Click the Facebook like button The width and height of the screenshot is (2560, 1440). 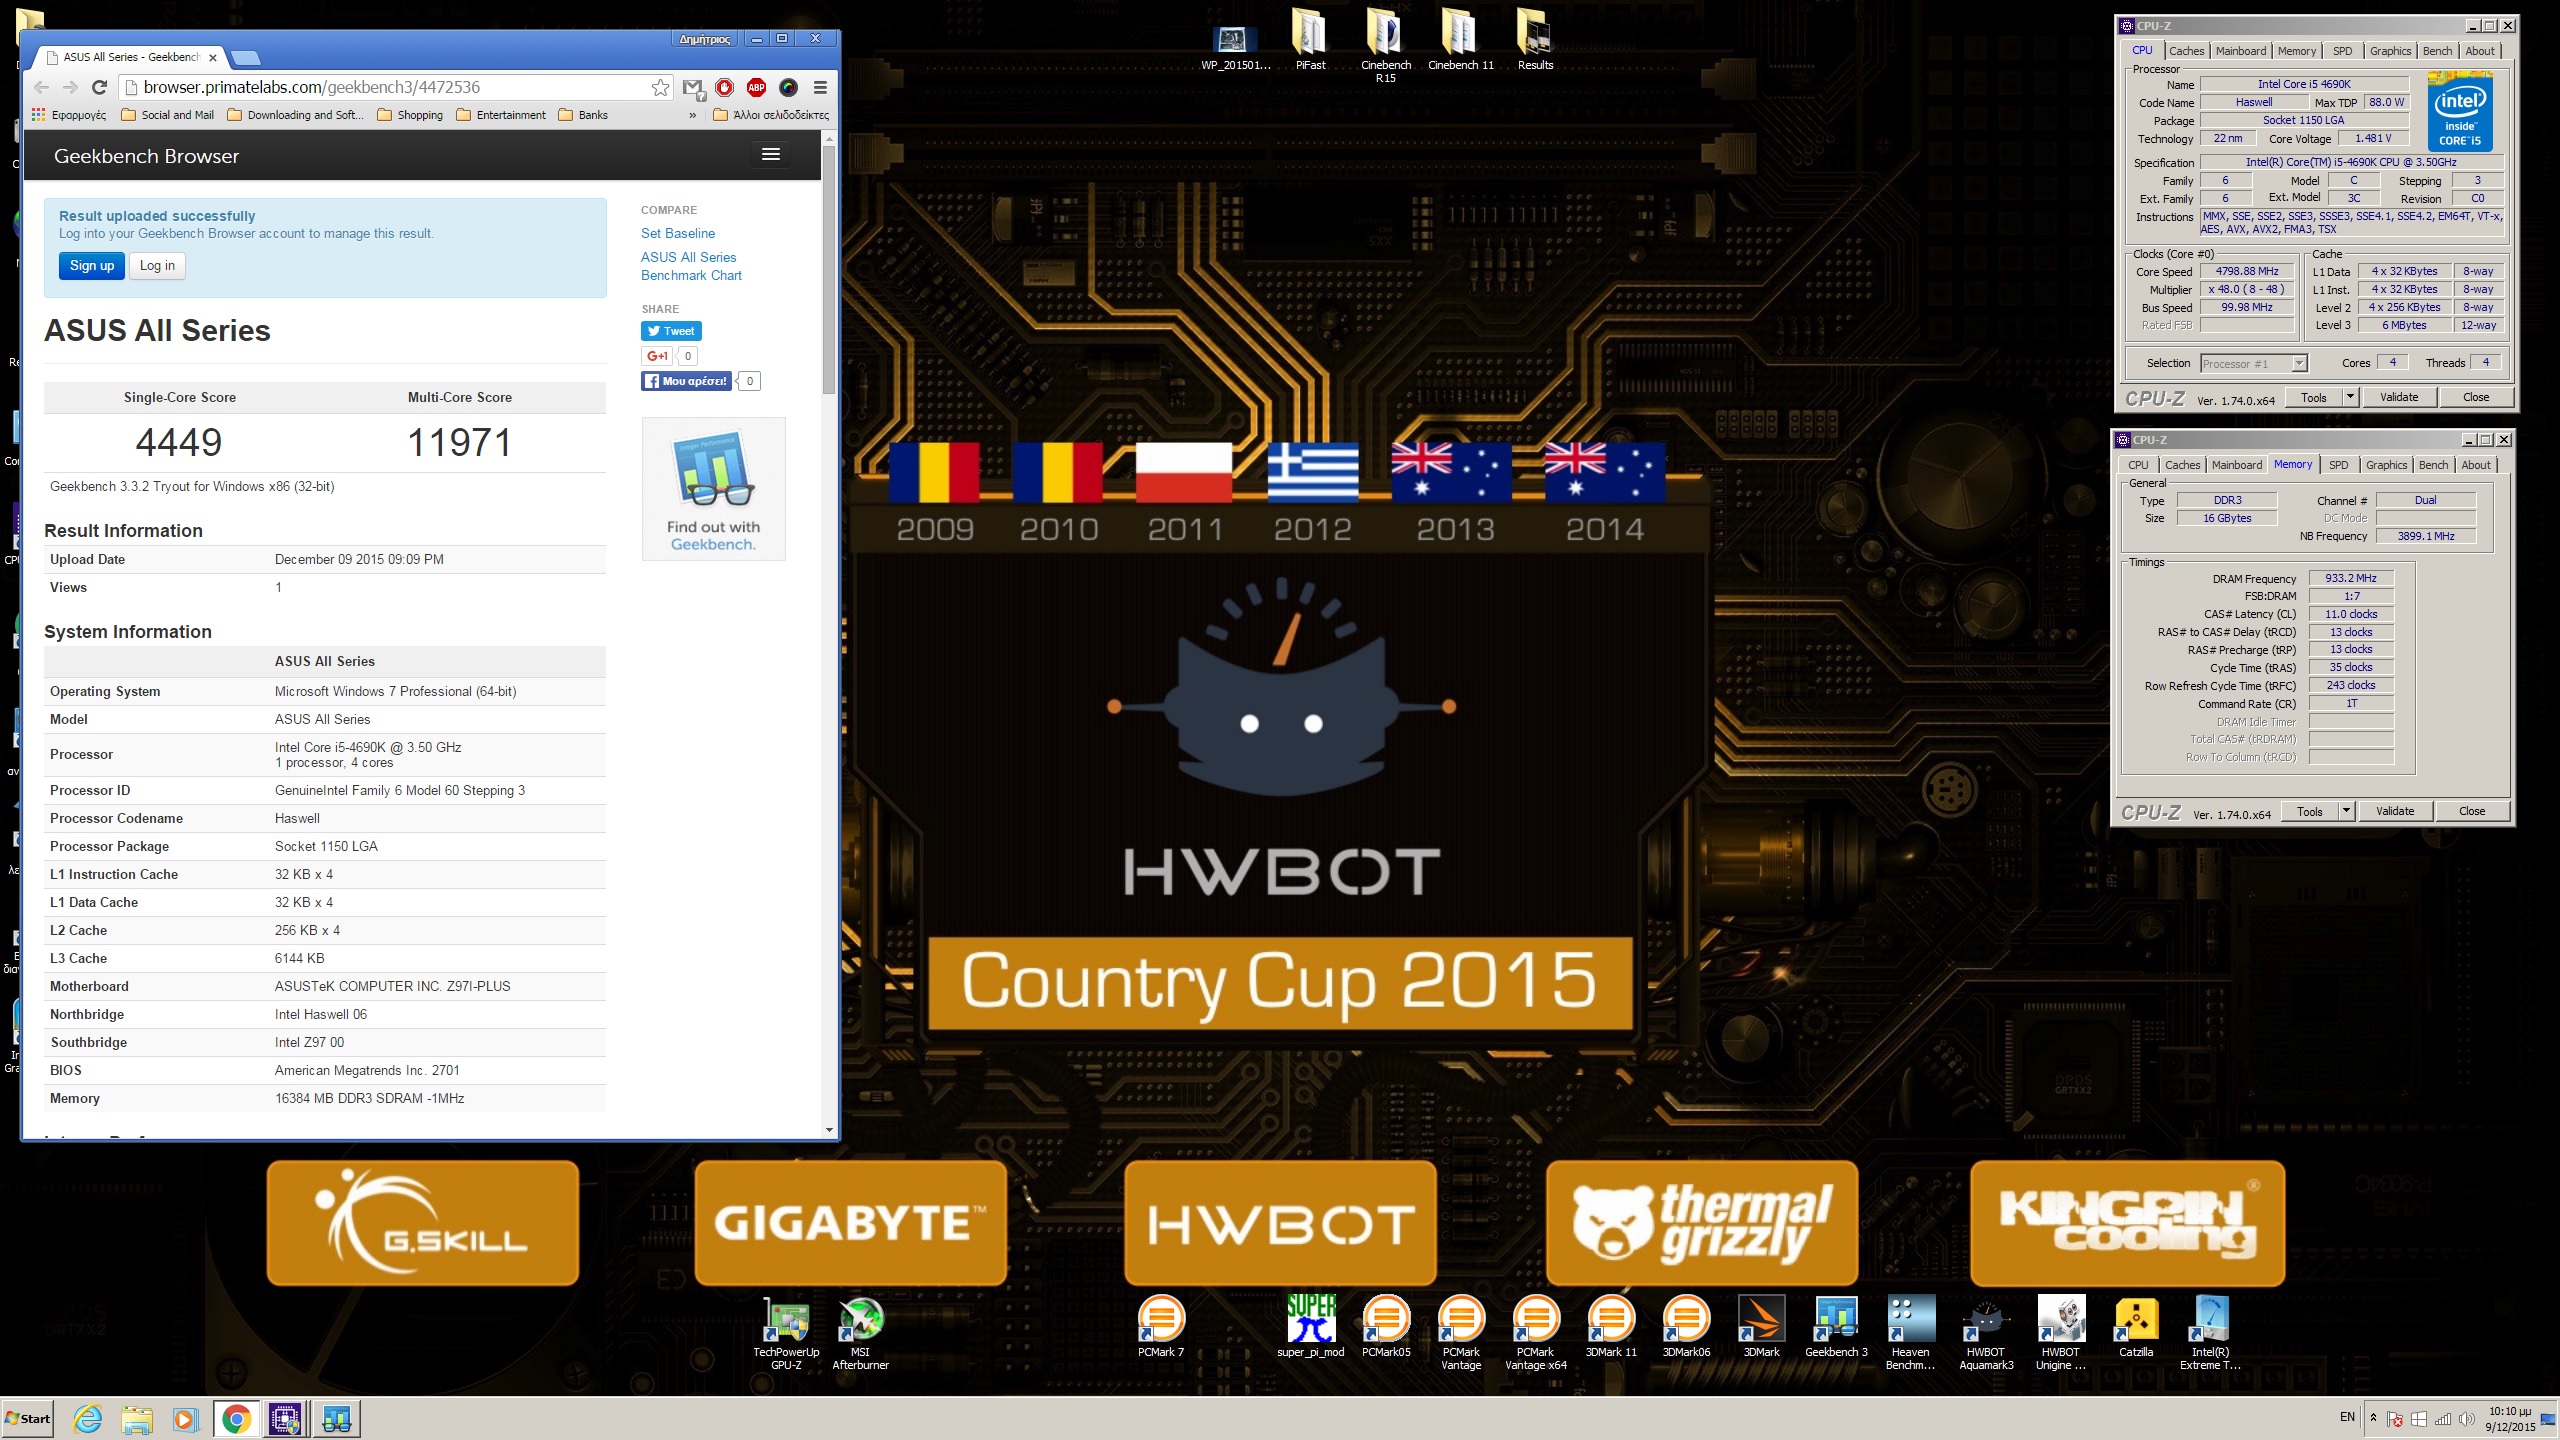pyautogui.click(x=686, y=381)
